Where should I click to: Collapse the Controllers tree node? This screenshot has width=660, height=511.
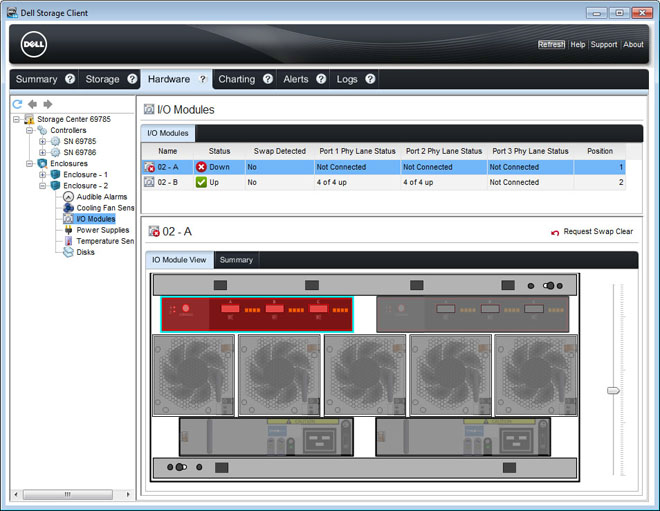(30, 130)
